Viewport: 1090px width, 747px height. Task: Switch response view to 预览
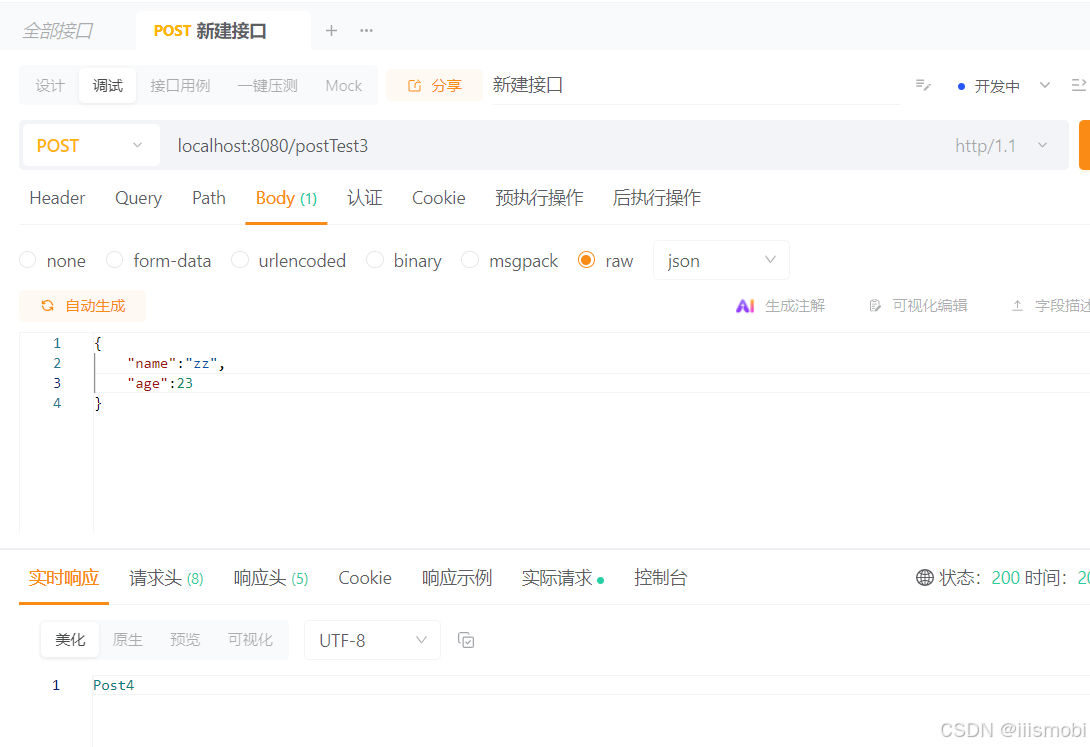(x=185, y=640)
